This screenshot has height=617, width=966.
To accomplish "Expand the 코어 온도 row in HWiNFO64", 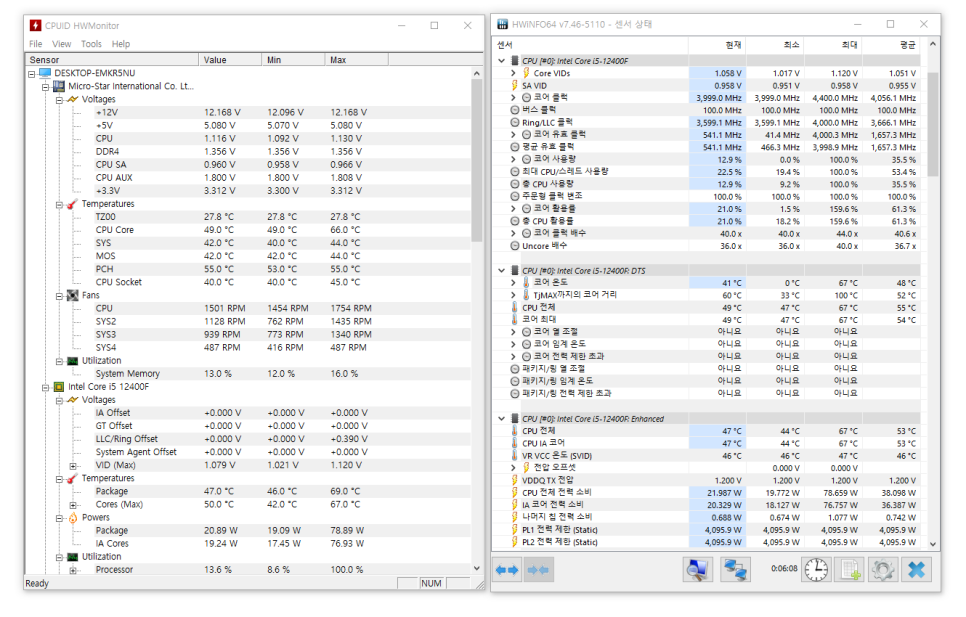I will tap(513, 283).
